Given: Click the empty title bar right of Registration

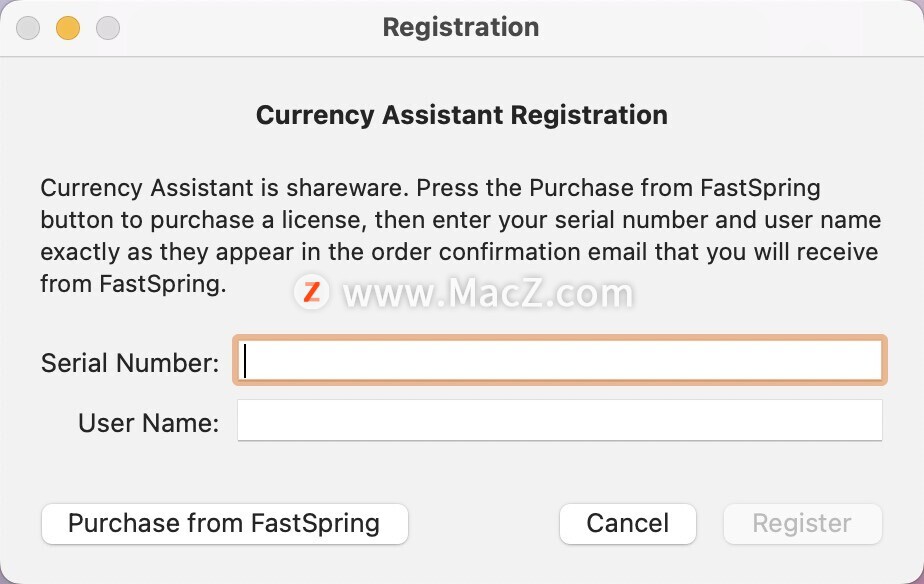Looking at the screenshot, I should pyautogui.click(x=731, y=28).
